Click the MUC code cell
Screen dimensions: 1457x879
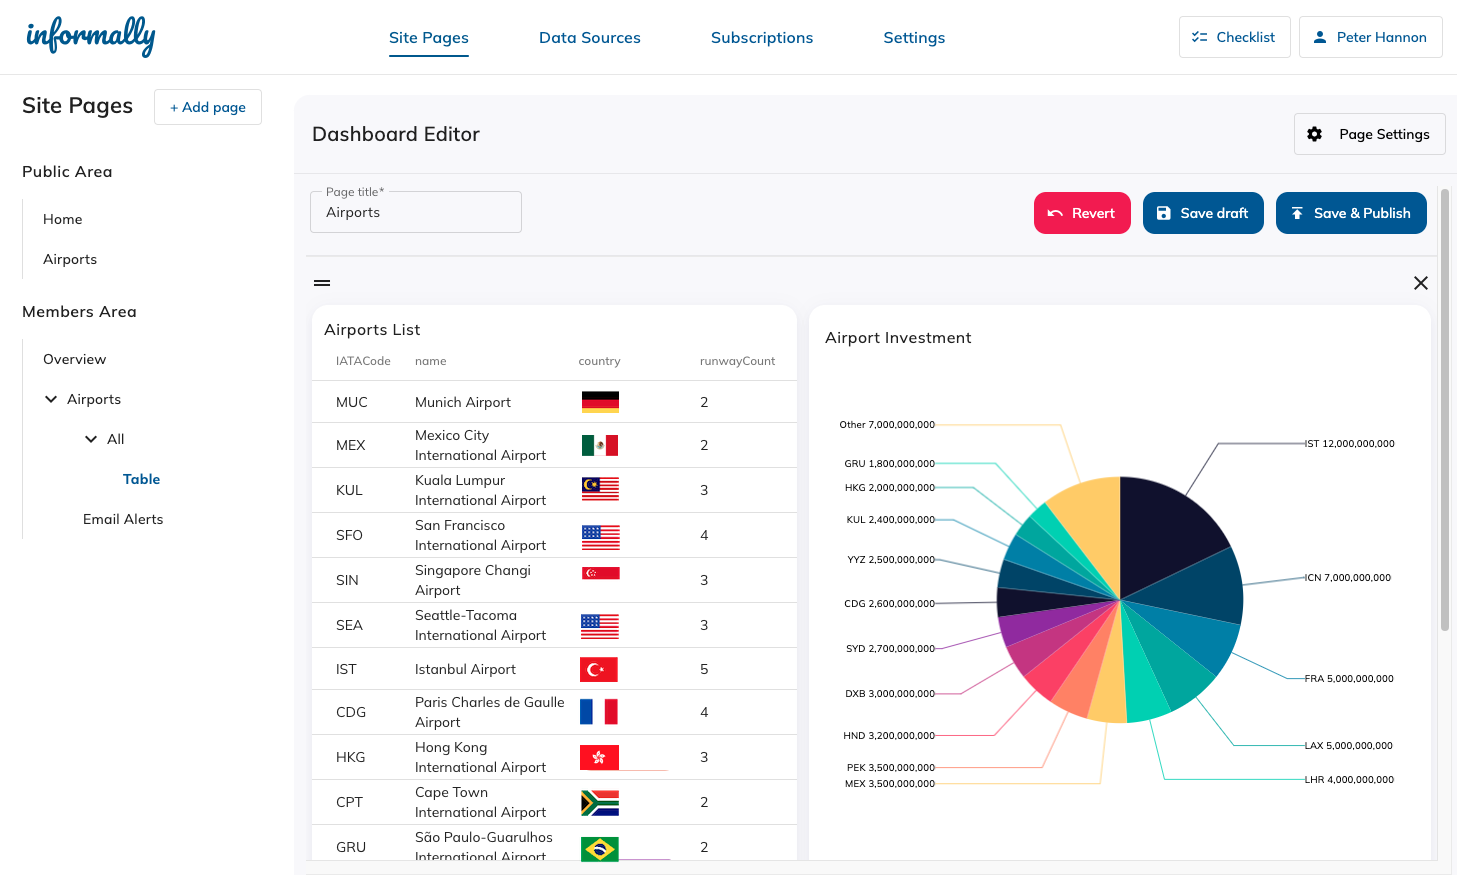352,402
